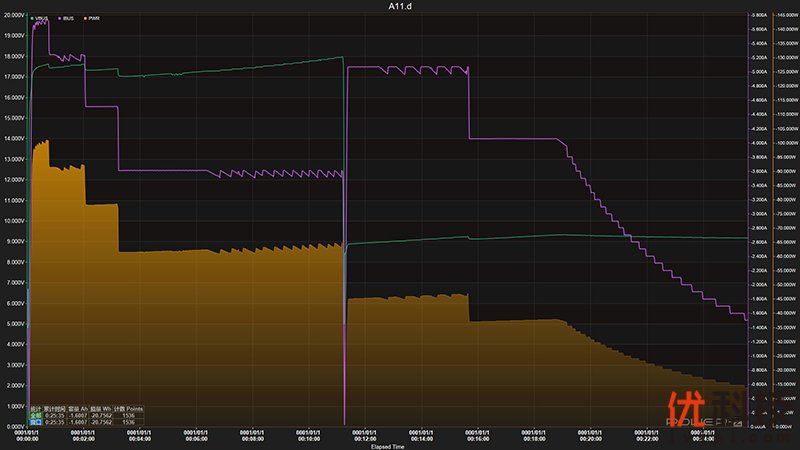Click the chart title A11.d

click(x=399, y=6)
